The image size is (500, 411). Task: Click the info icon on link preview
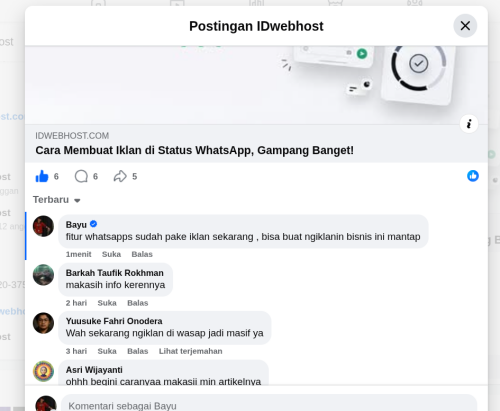pyautogui.click(x=469, y=124)
